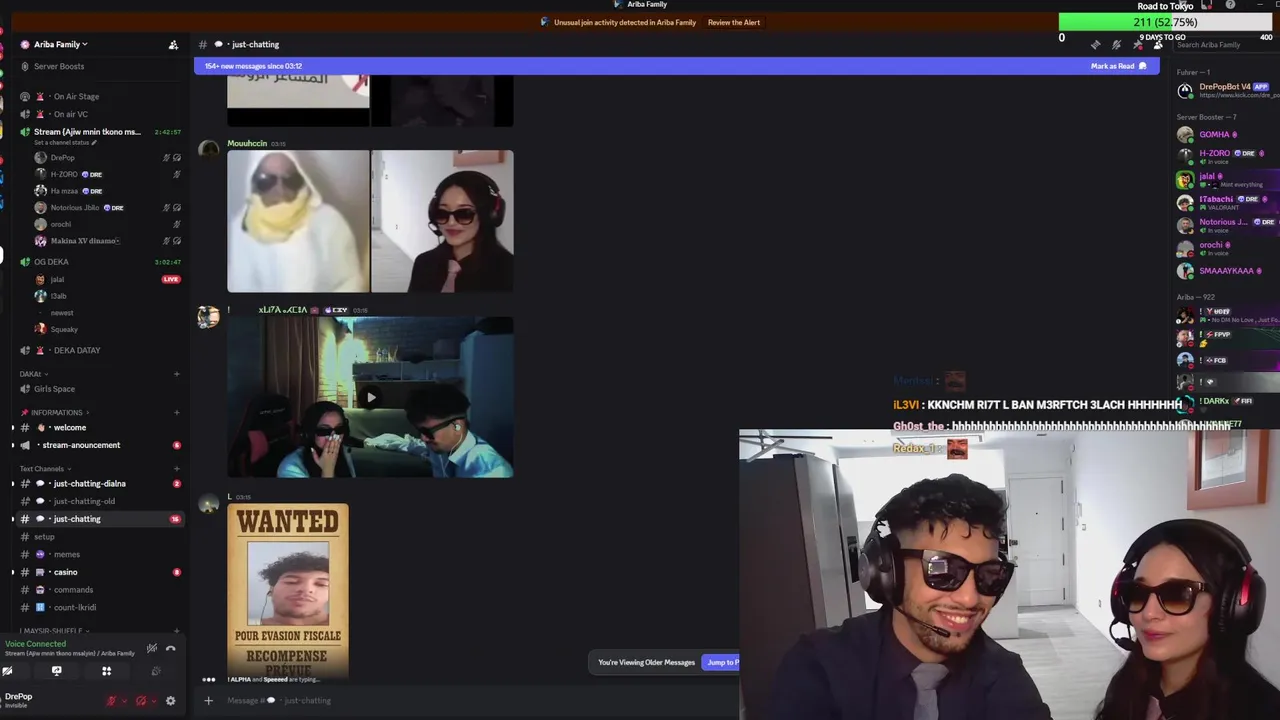Toggle deafen headphones for DrePop
1280x720 pixels.
click(141, 701)
